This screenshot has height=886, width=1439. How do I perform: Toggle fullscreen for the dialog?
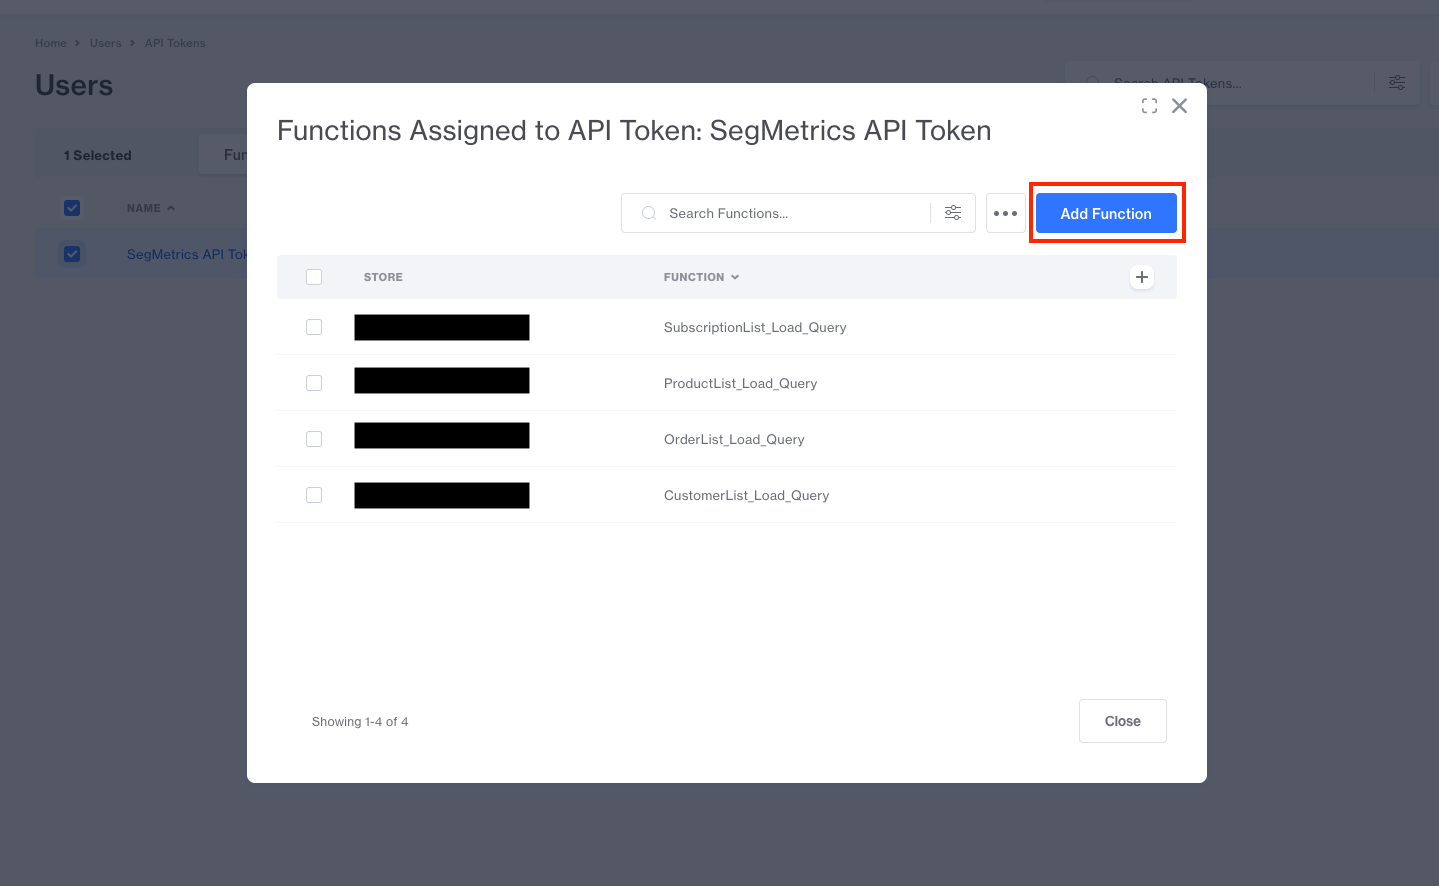pos(1149,106)
